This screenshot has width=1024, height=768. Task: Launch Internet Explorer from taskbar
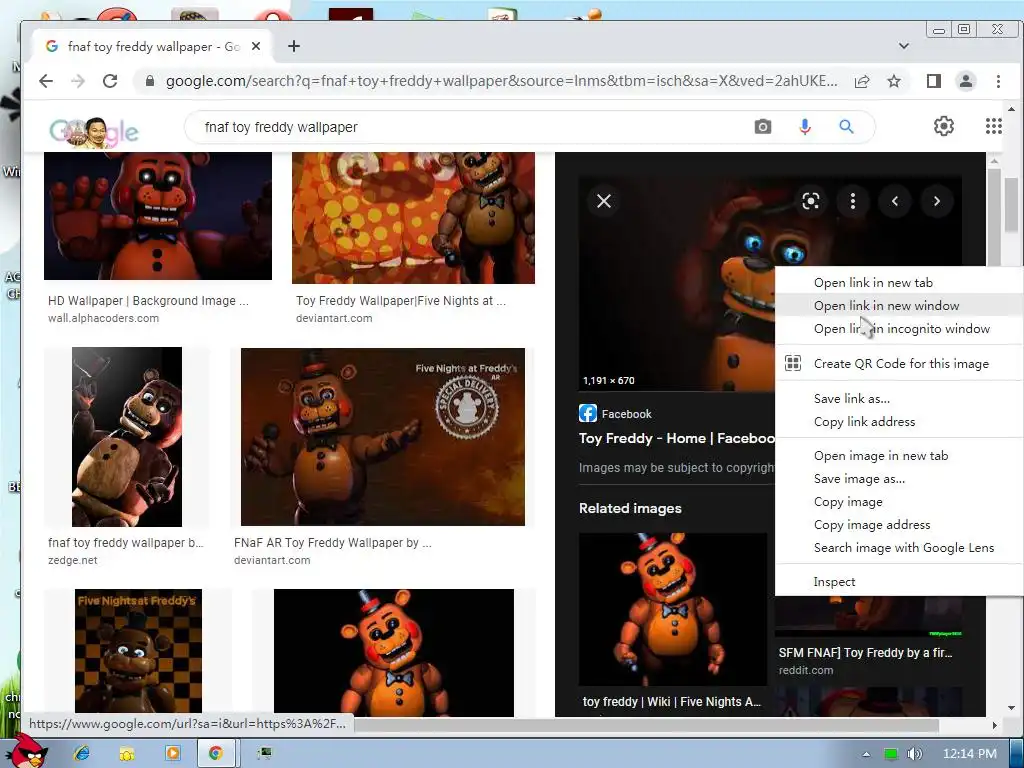82,753
